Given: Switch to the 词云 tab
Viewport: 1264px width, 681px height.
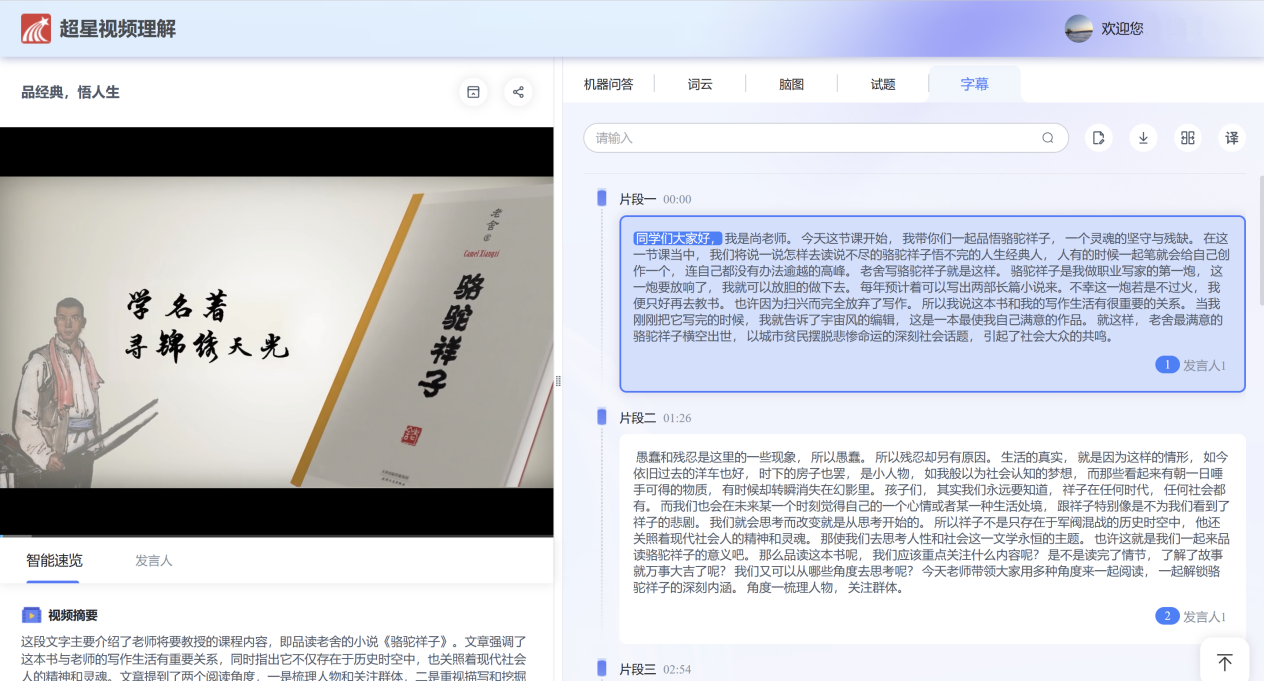Looking at the screenshot, I should [700, 84].
